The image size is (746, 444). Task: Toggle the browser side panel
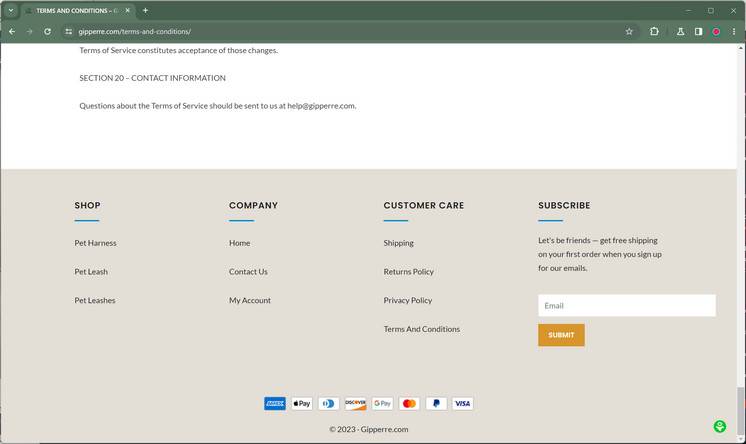pyautogui.click(x=698, y=31)
